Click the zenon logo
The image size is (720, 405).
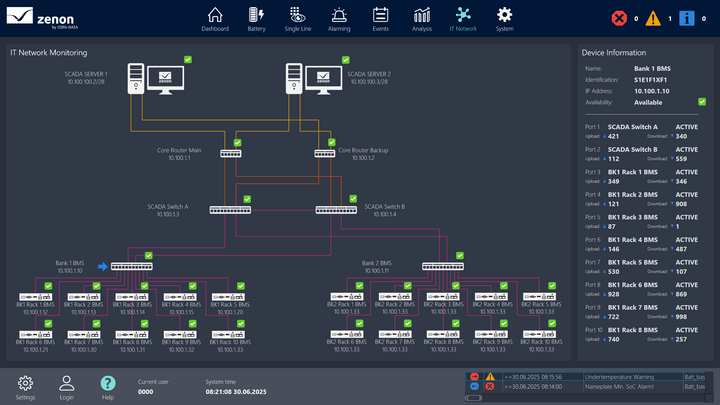click(x=42, y=18)
